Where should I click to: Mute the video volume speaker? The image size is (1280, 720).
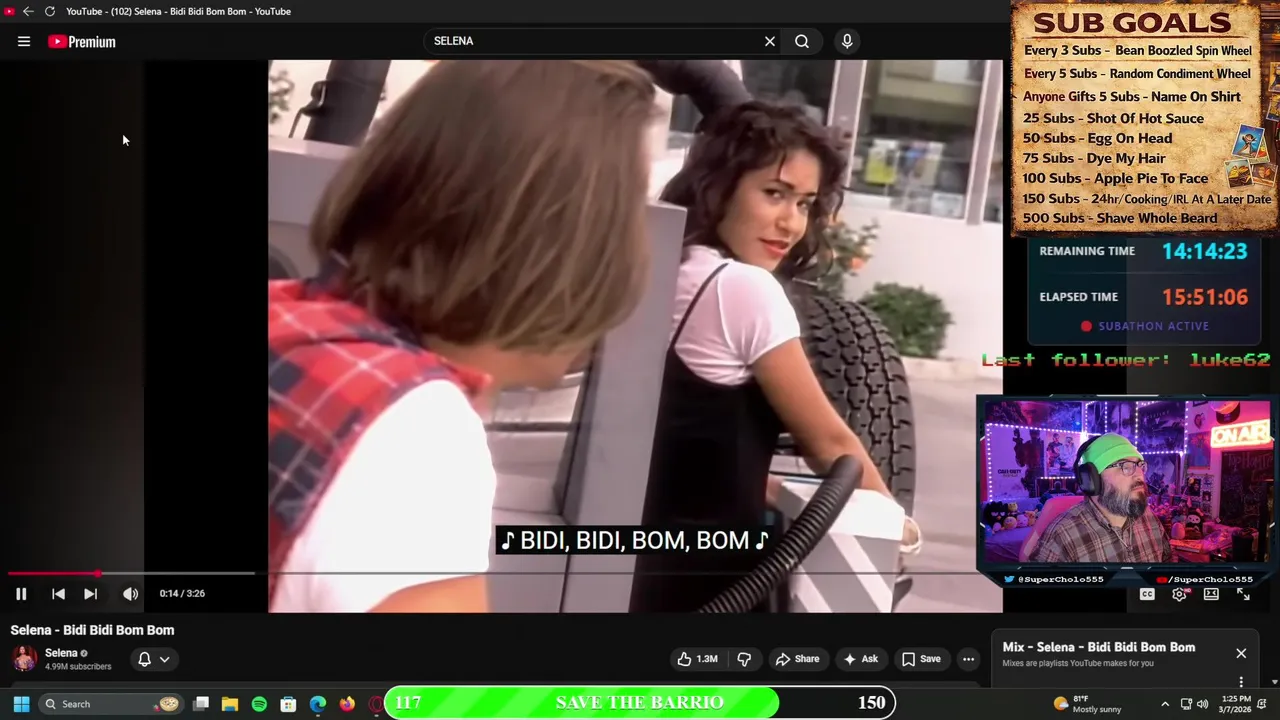click(x=130, y=594)
